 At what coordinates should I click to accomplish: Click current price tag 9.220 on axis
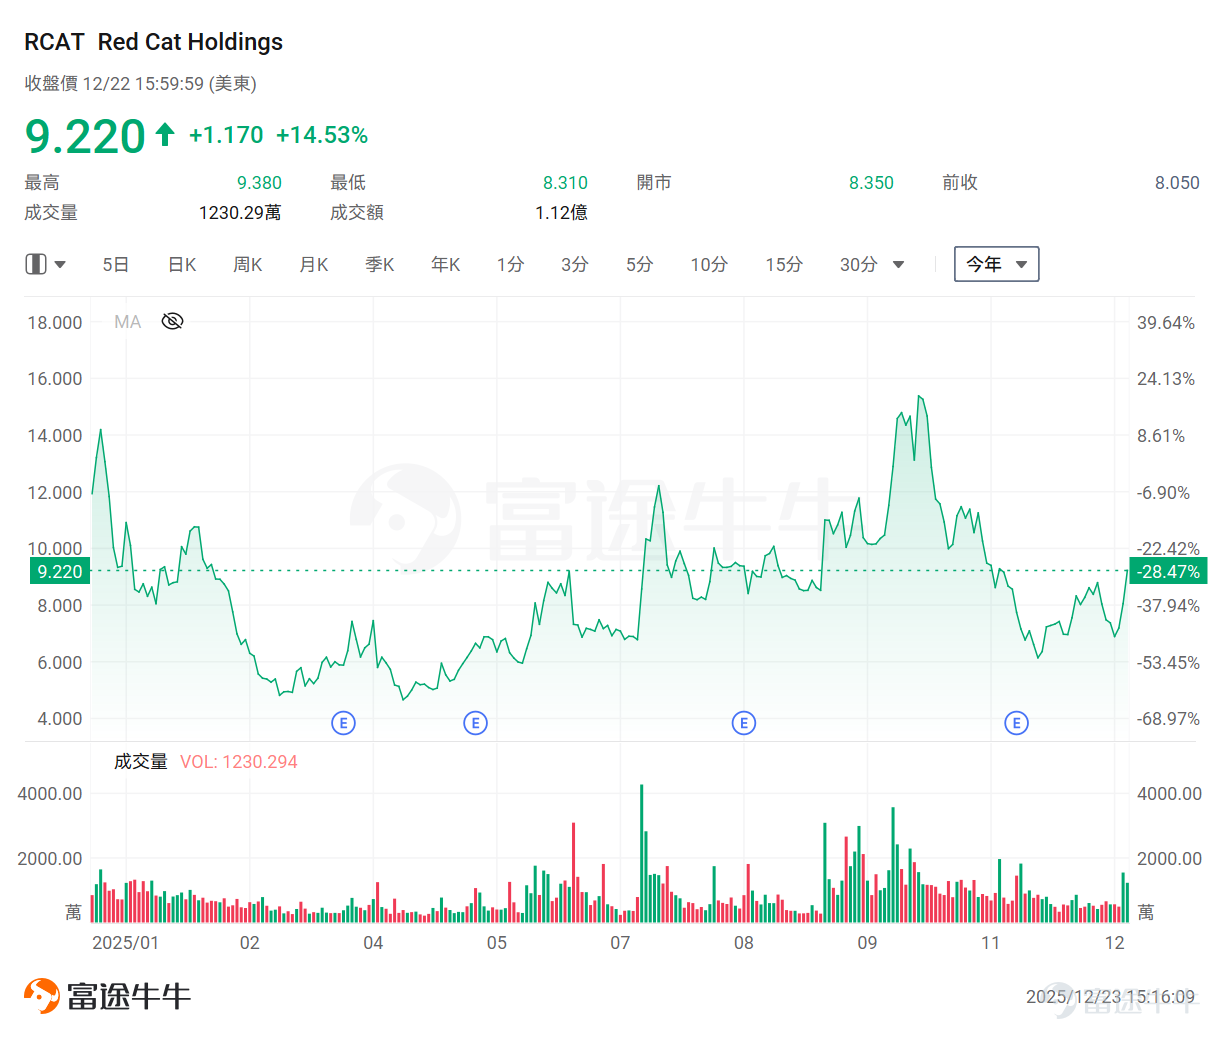pos(60,571)
